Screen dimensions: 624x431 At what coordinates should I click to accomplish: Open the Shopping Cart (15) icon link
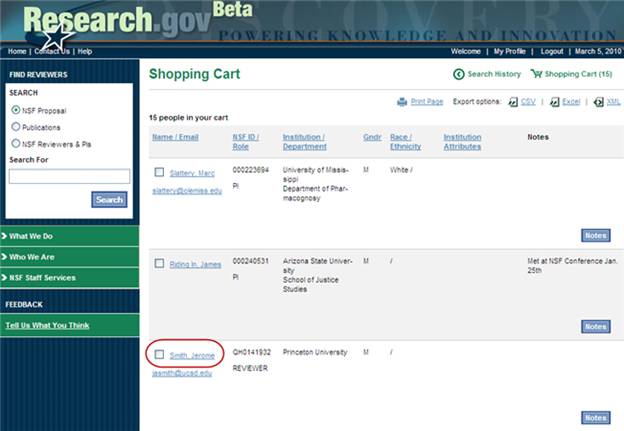click(x=537, y=74)
